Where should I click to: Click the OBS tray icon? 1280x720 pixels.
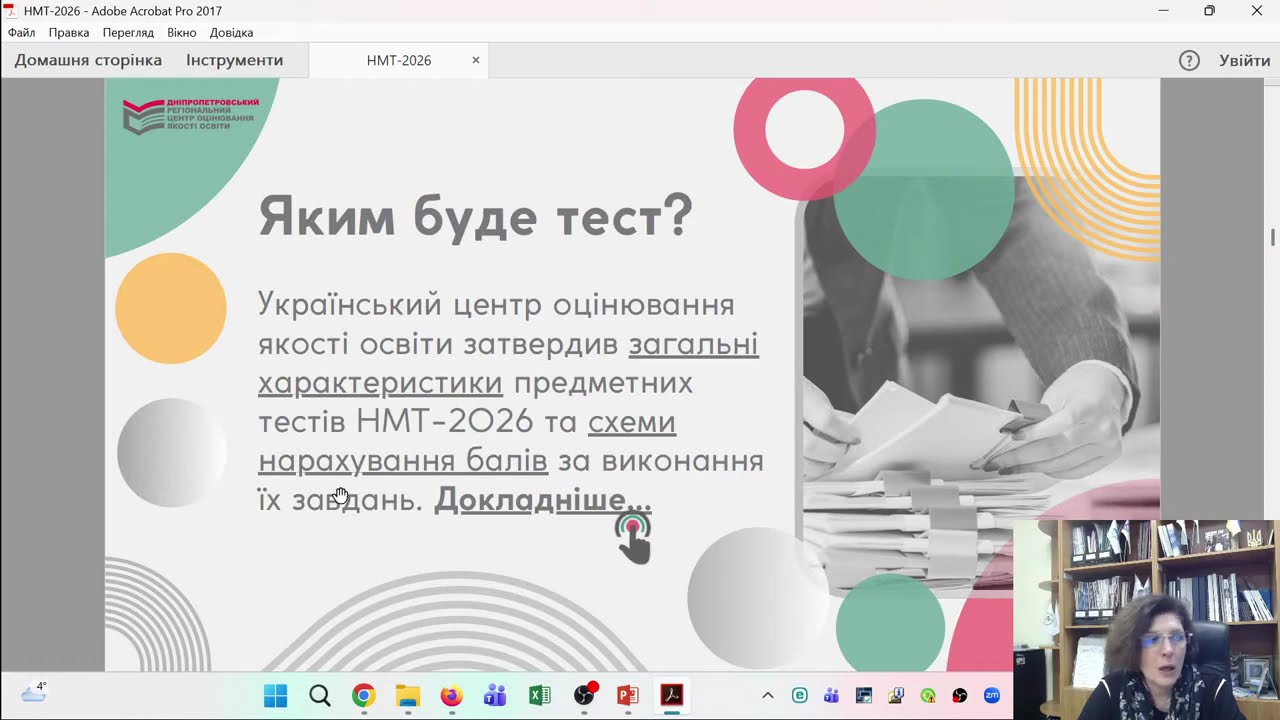(x=960, y=695)
